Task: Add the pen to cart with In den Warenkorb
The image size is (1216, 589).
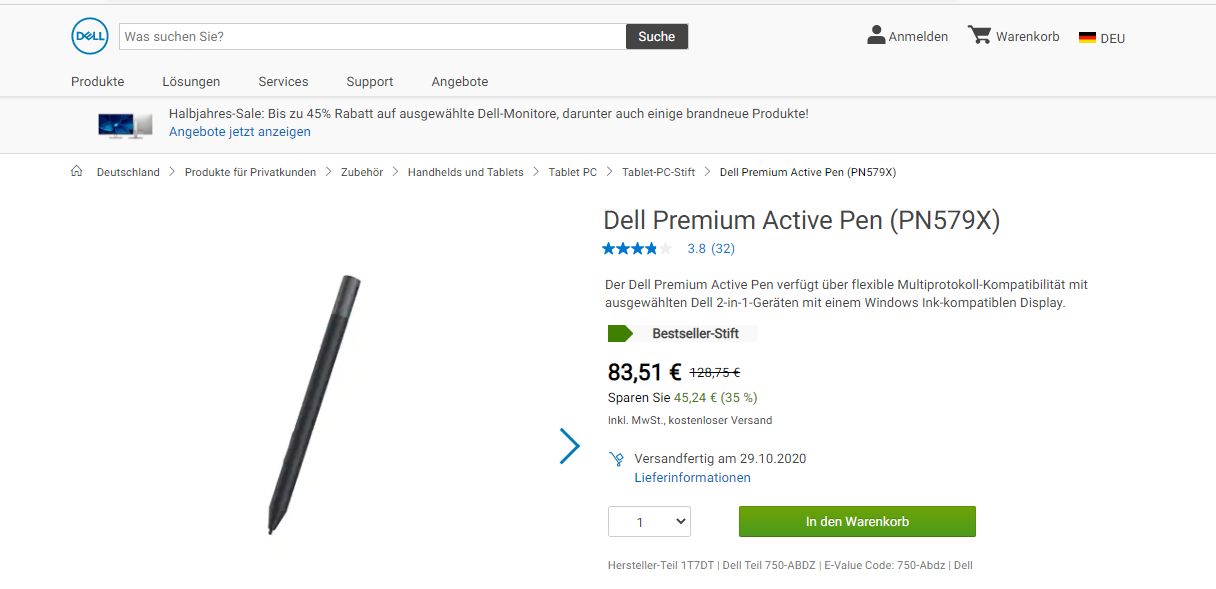Action: (x=856, y=521)
